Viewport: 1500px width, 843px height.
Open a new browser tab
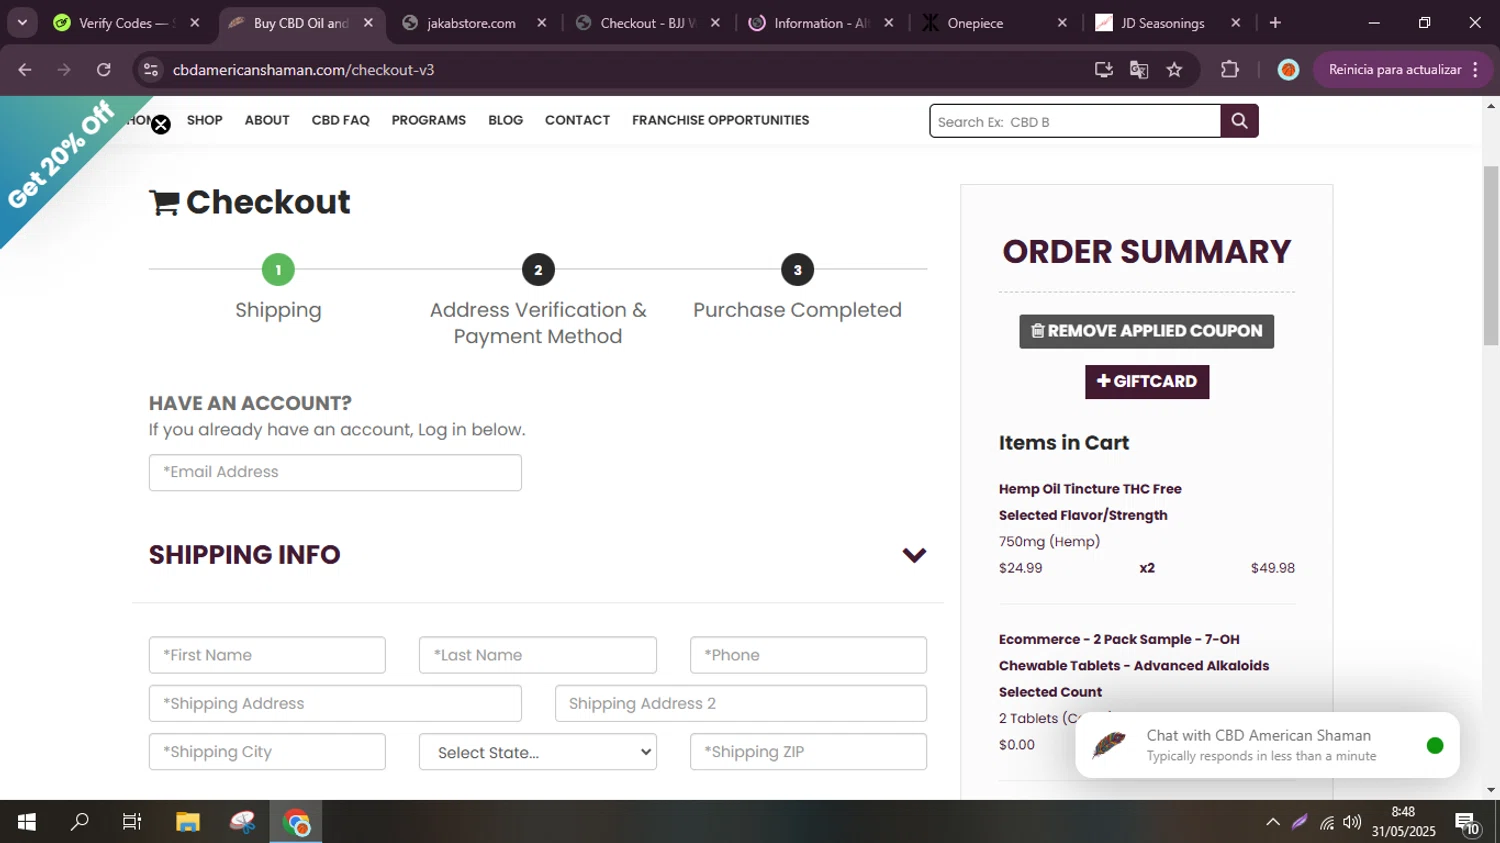pyautogui.click(x=1275, y=23)
